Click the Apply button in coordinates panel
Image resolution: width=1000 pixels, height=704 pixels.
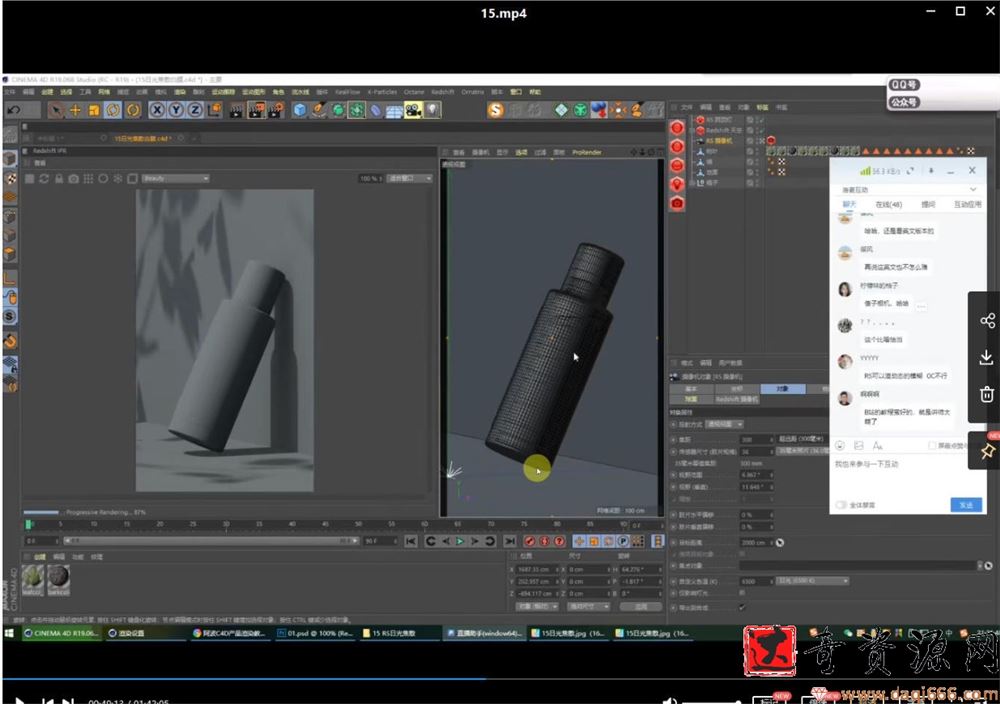click(641, 606)
